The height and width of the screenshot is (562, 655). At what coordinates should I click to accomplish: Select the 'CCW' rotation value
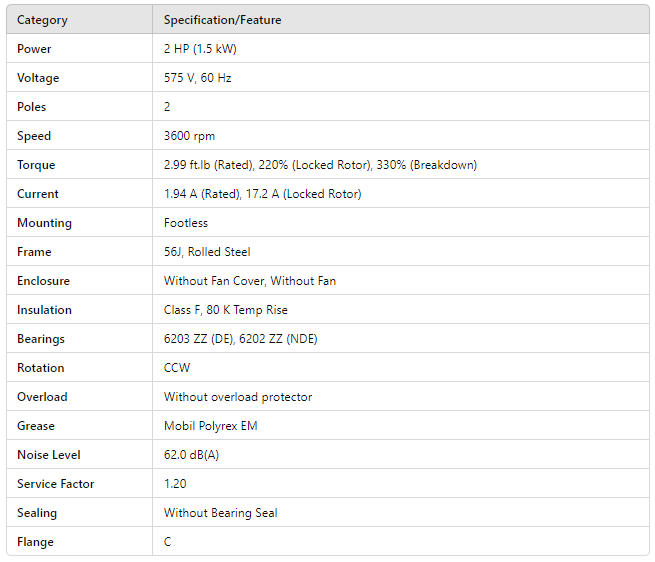[x=177, y=368]
